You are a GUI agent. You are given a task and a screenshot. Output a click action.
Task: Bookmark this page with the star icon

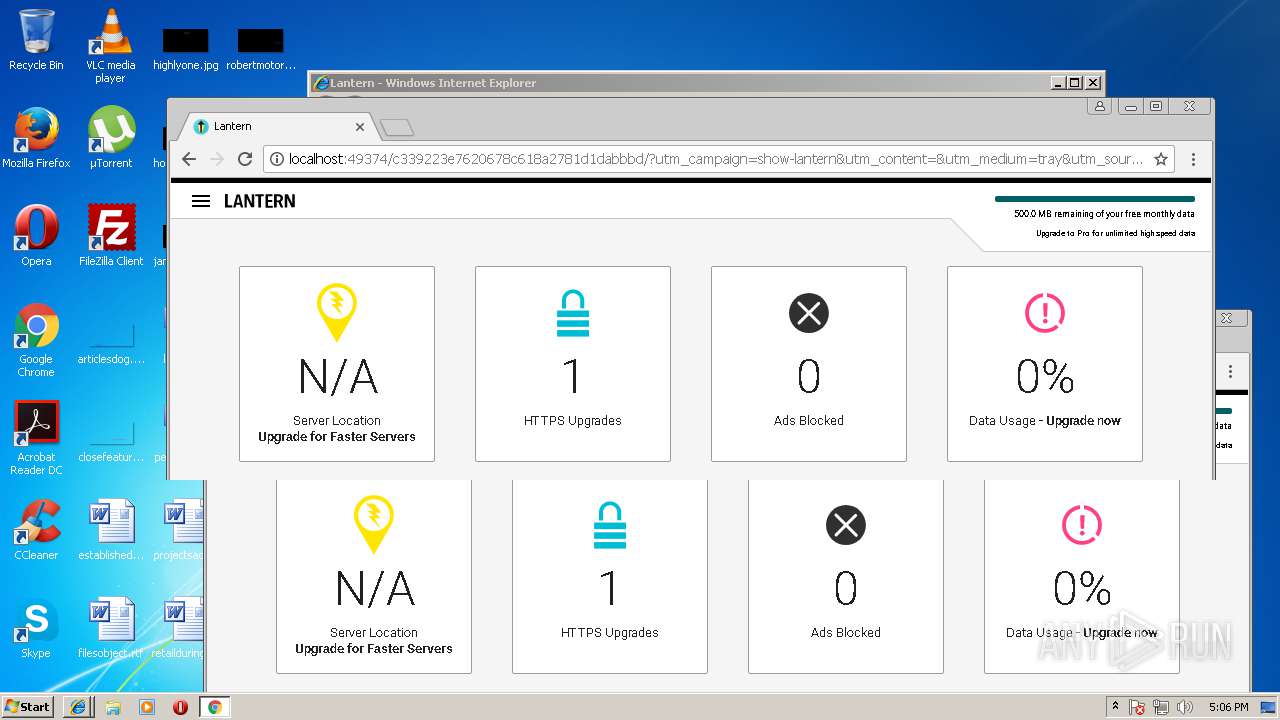coord(1161,159)
